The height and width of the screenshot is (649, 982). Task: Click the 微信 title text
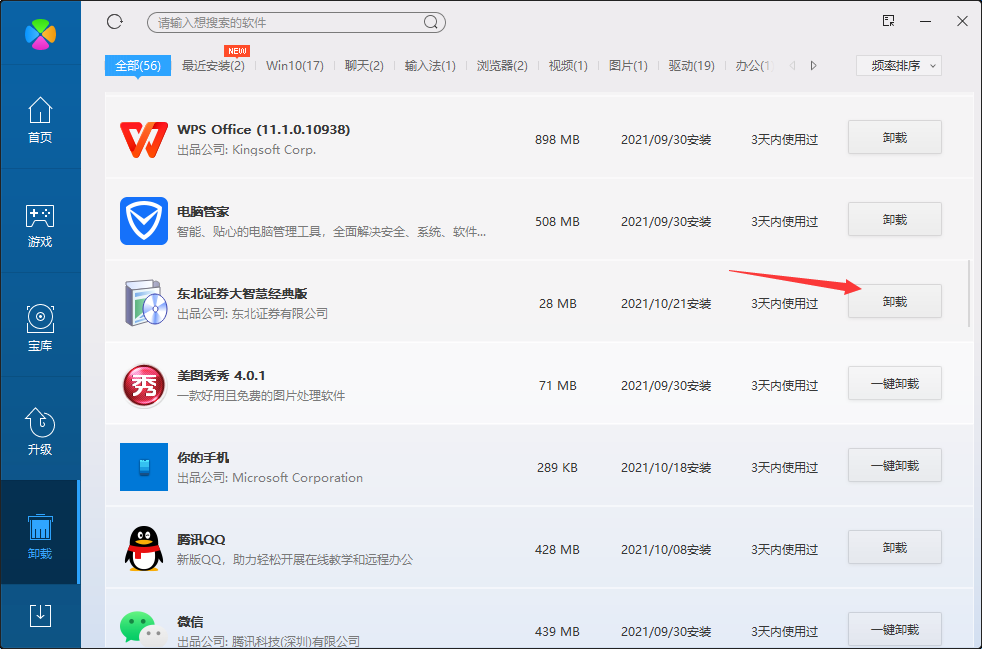coord(190,622)
